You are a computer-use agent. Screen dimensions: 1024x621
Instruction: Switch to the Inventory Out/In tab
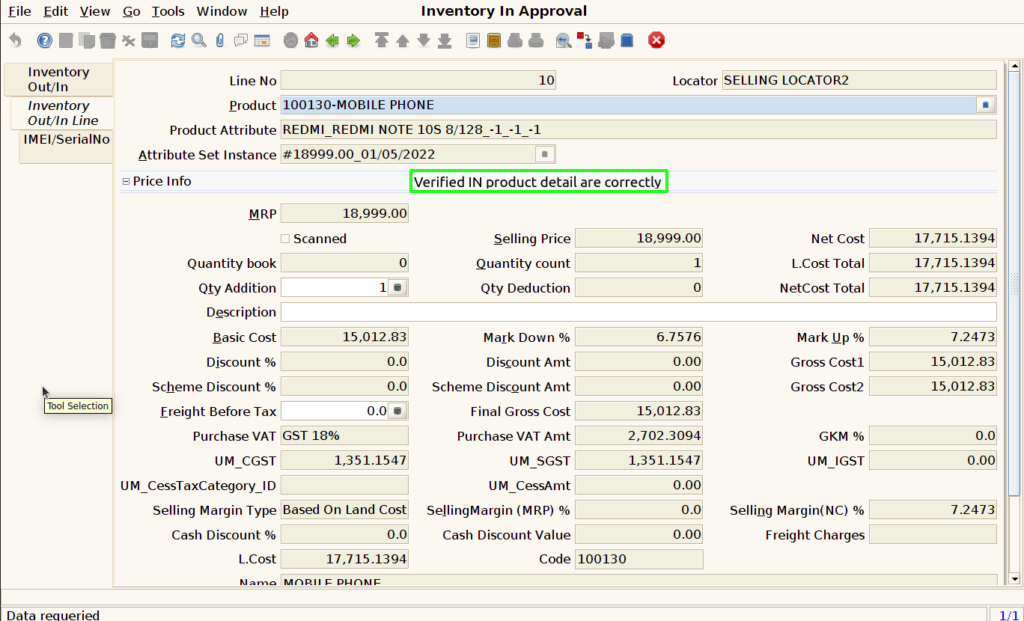[x=59, y=79]
